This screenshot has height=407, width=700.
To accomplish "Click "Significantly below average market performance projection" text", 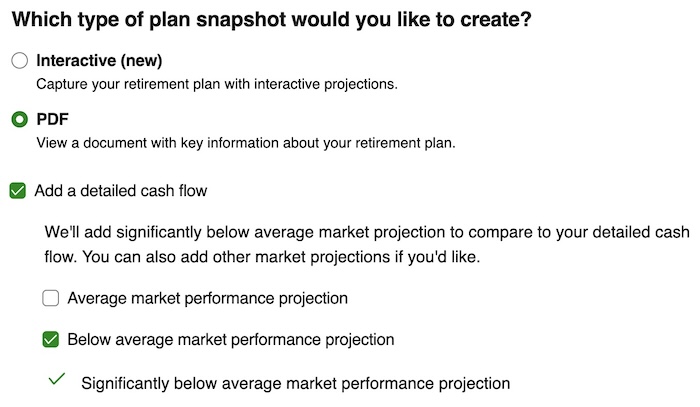I will click(295, 383).
